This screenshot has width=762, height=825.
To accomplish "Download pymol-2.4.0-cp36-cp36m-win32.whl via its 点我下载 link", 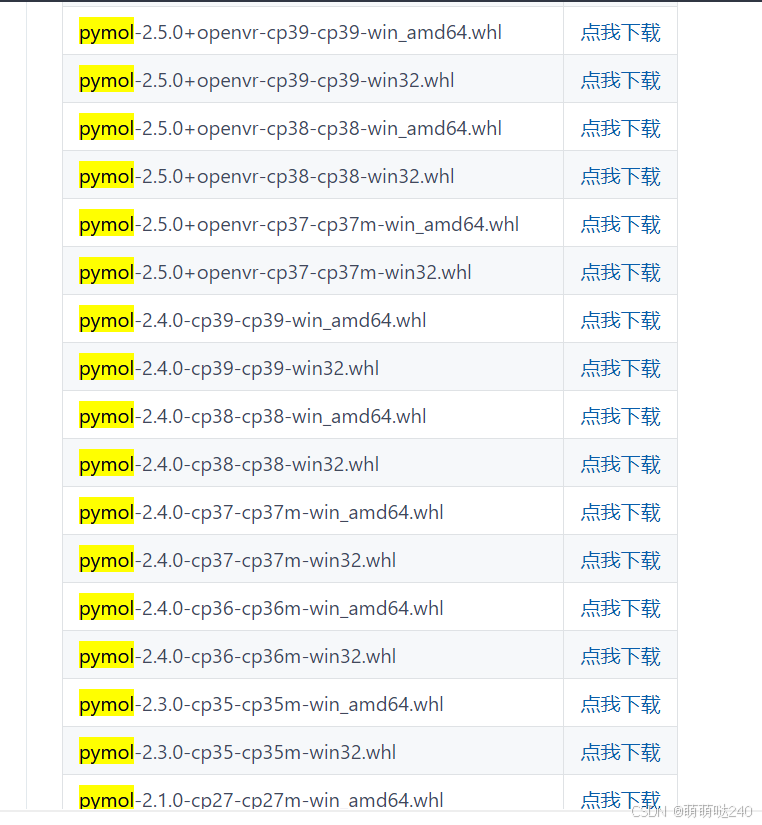I will [x=620, y=657].
